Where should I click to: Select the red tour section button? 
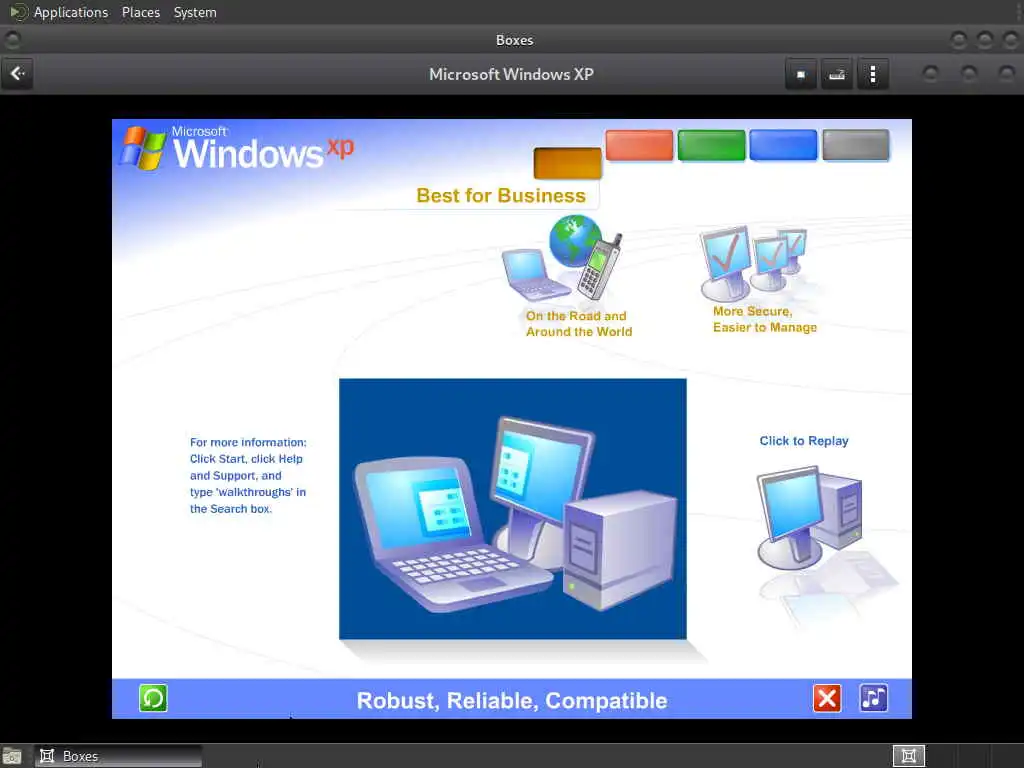coord(639,145)
